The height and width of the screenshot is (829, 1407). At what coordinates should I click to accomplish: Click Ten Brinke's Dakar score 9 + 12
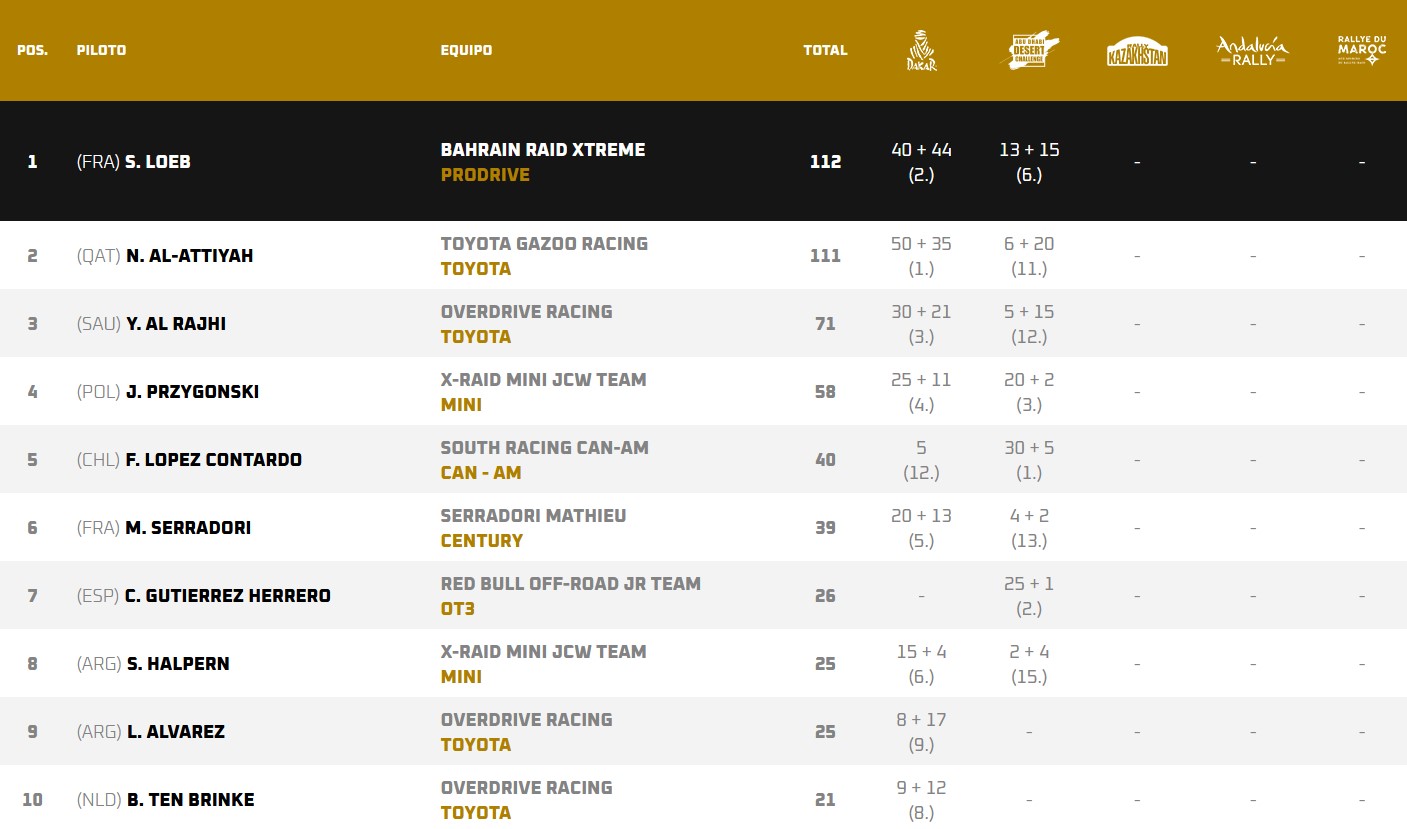921,788
